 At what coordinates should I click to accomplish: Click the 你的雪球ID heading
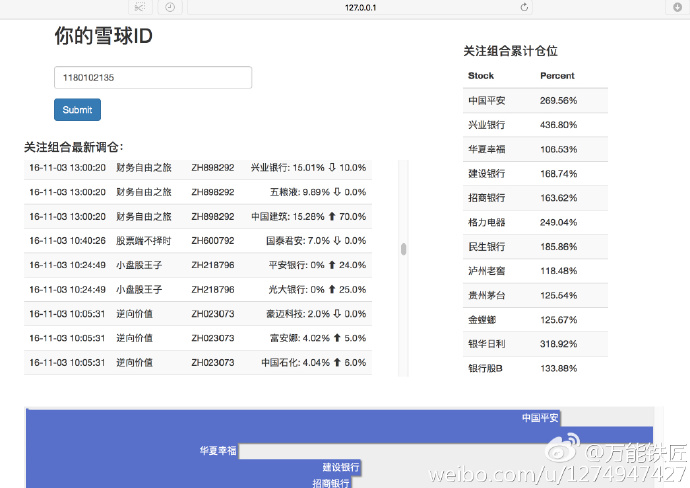point(103,36)
